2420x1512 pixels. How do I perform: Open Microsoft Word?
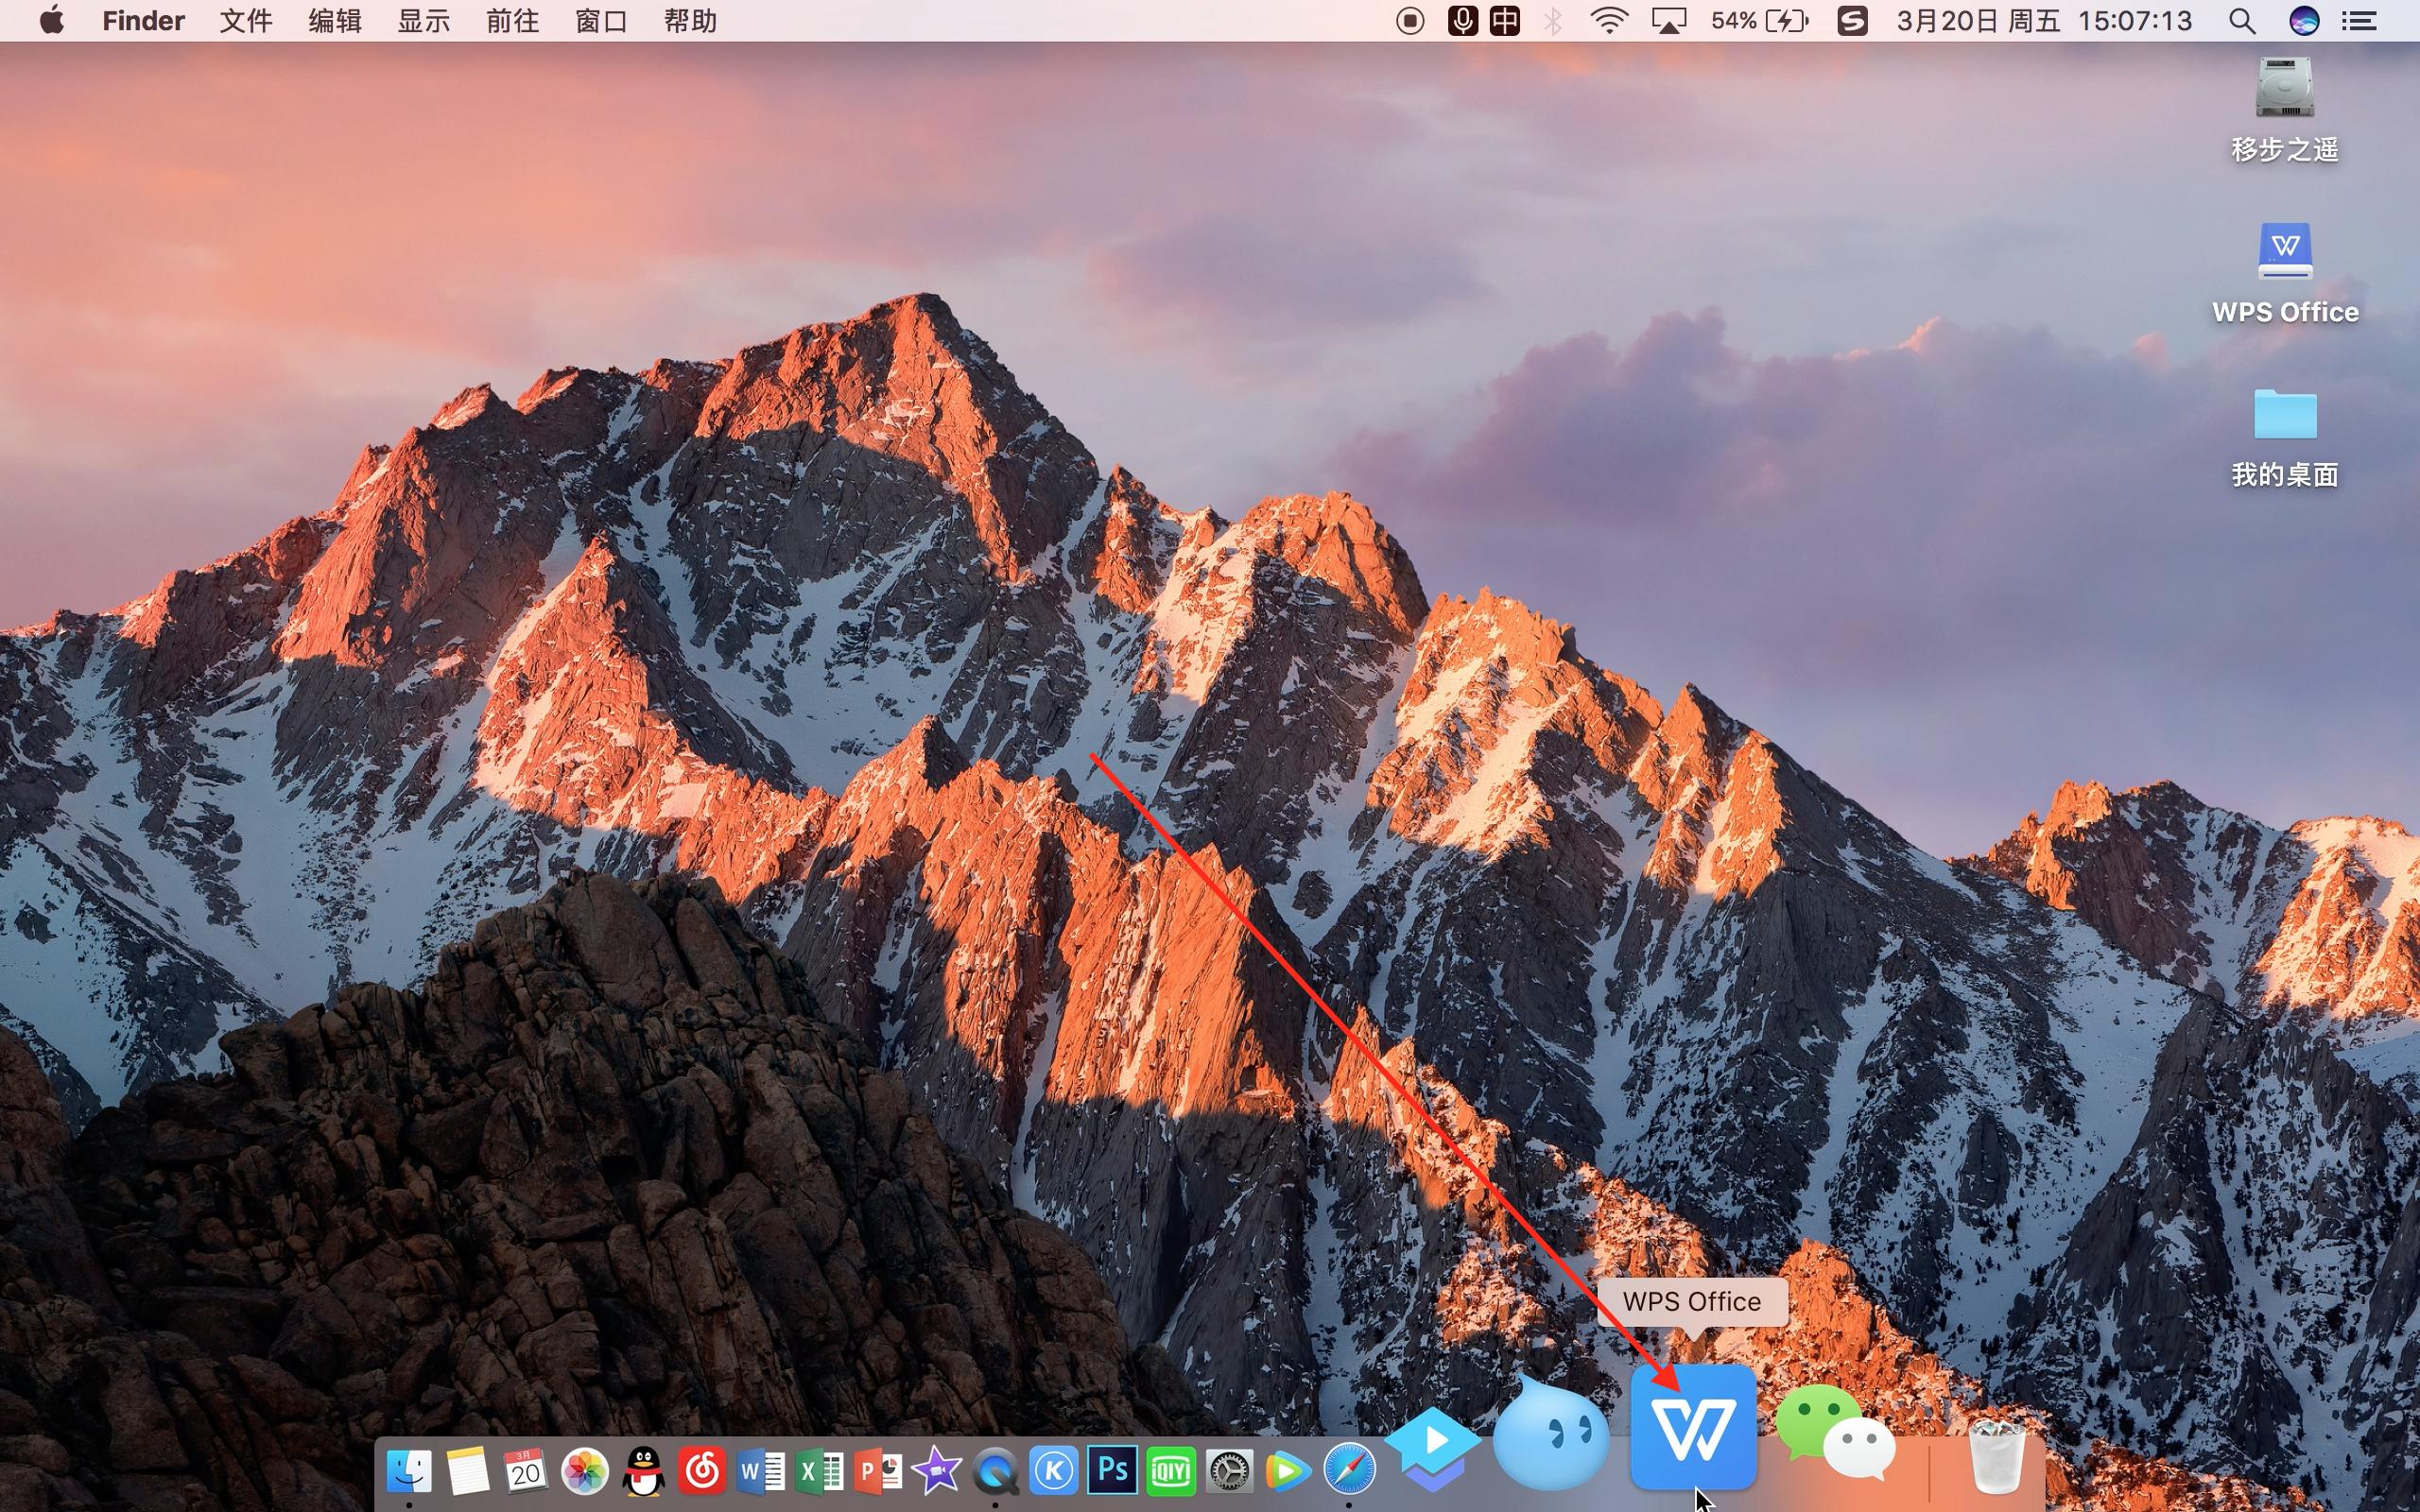(x=760, y=1470)
